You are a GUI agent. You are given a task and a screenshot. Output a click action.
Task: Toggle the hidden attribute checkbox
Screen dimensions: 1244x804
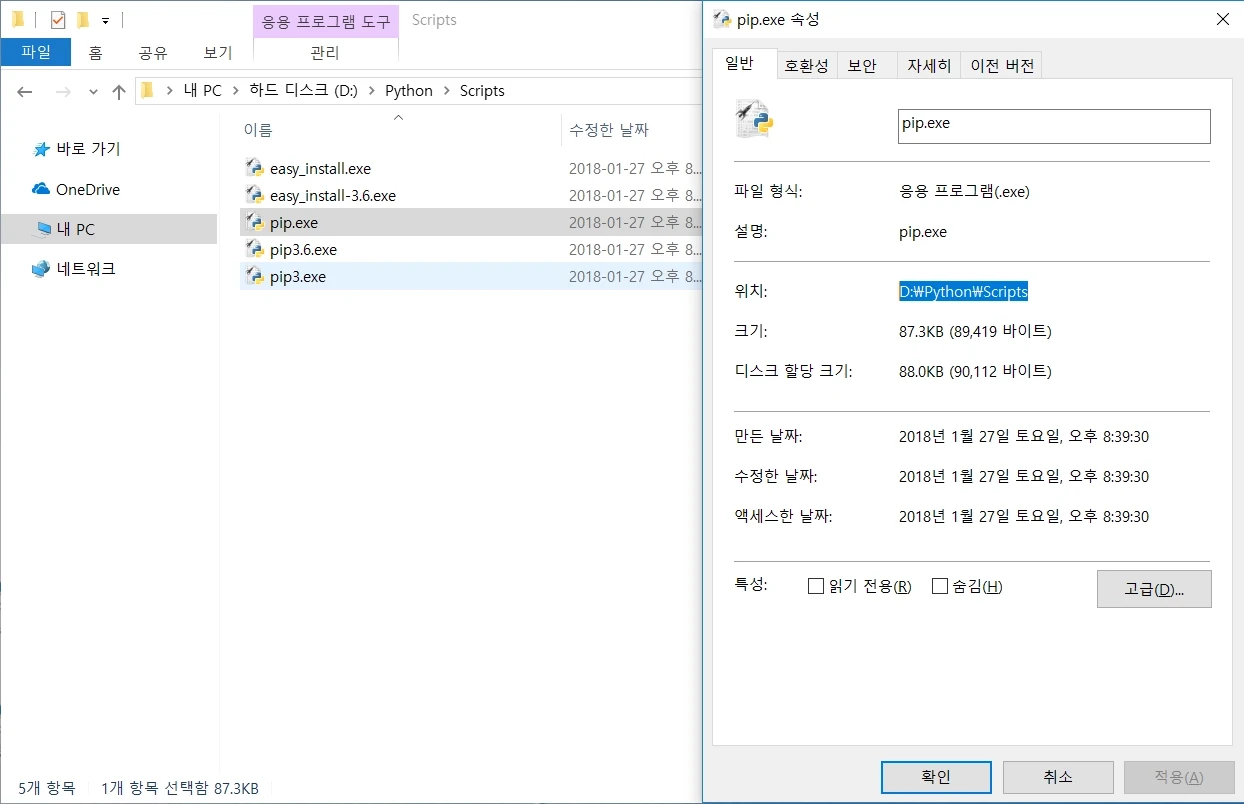[939, 586]
